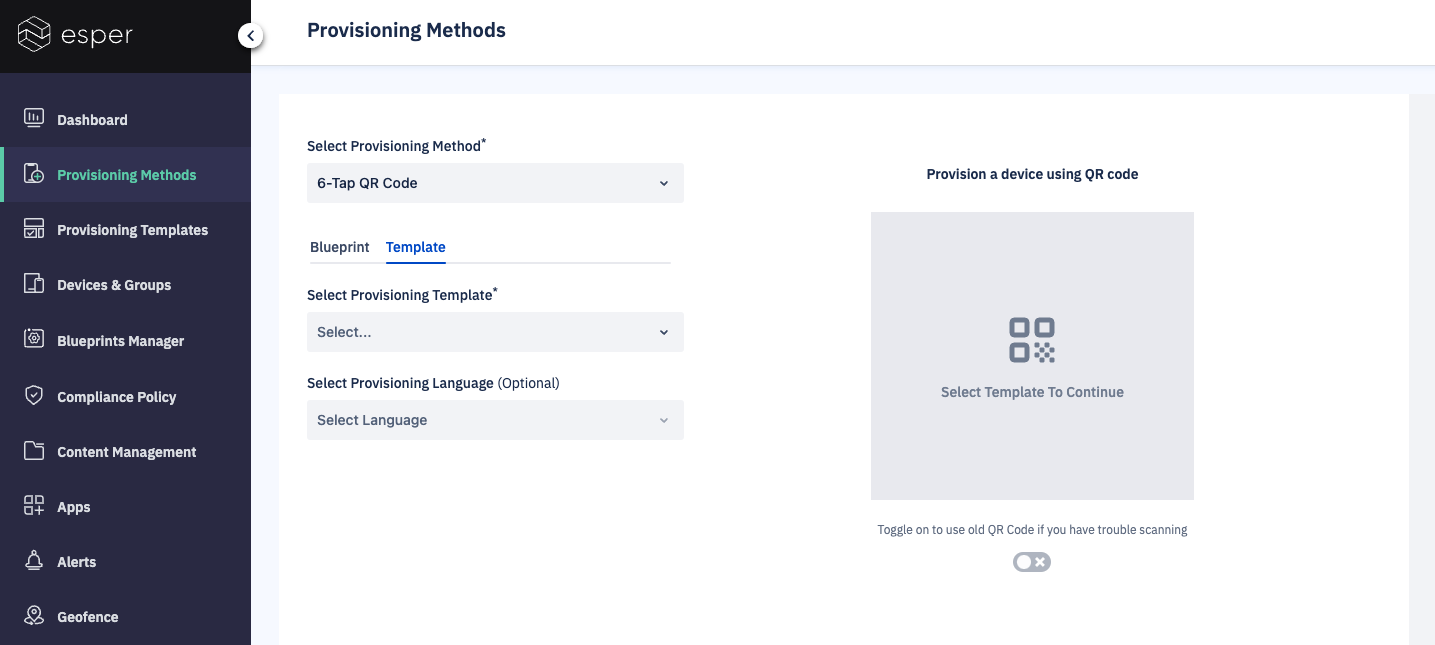Collapse the sidebar with the chevron button

tap(250, 34)
